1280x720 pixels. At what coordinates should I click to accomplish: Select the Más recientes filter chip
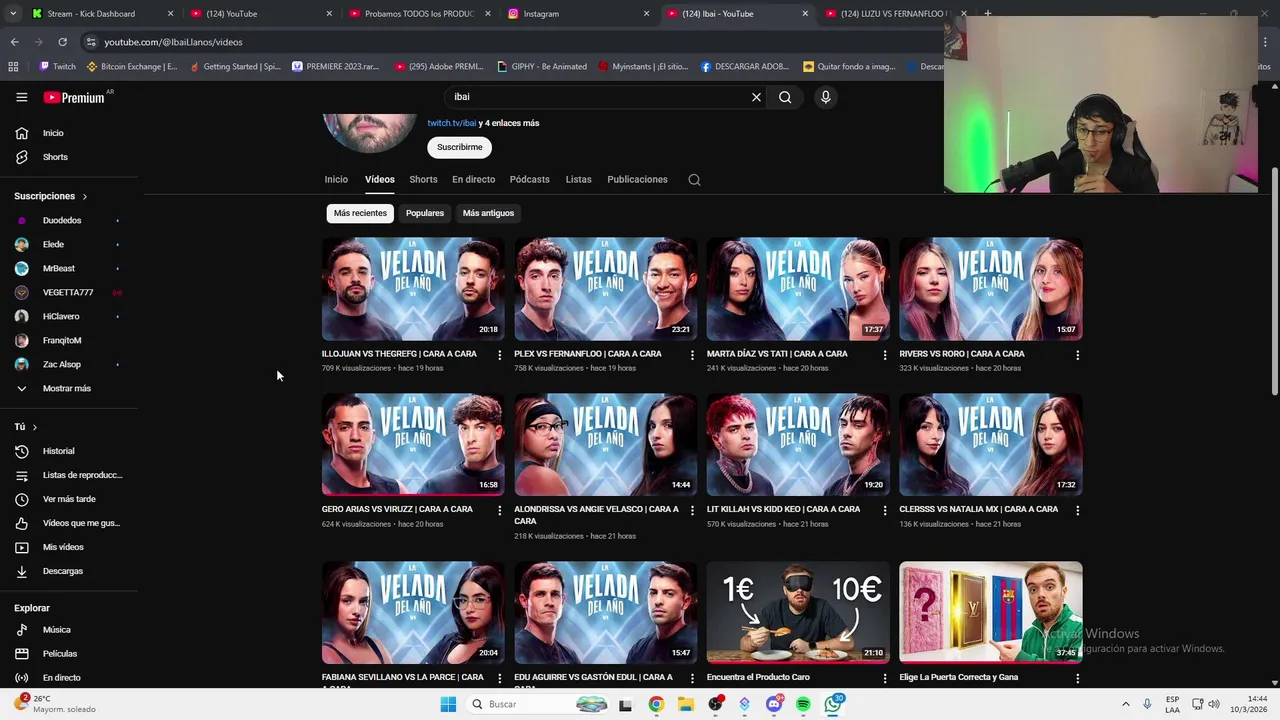pyautogui.click(x=360, y=213)
